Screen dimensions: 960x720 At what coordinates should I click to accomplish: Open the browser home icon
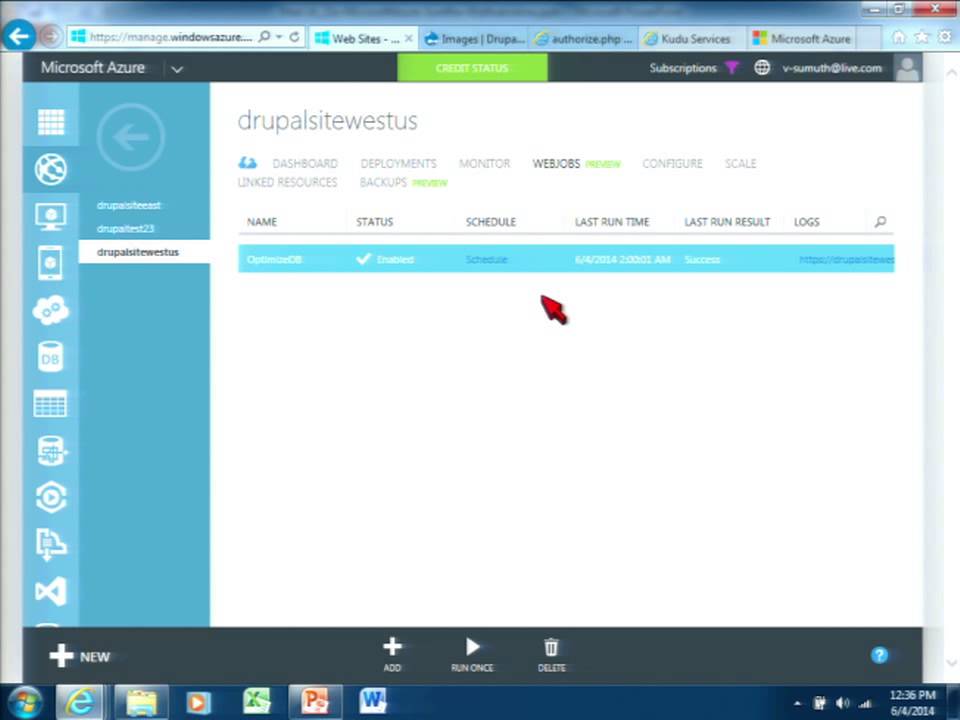point(899,37)
